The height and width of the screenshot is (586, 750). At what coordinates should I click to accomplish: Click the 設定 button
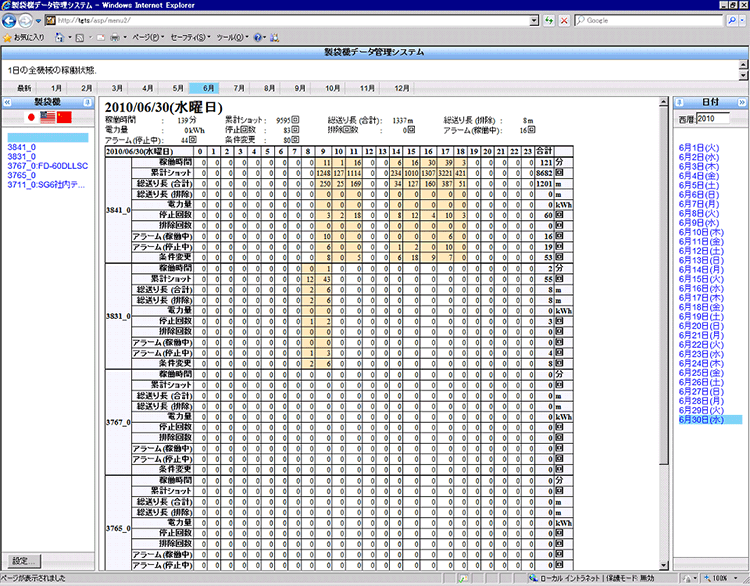click(20, 560)
